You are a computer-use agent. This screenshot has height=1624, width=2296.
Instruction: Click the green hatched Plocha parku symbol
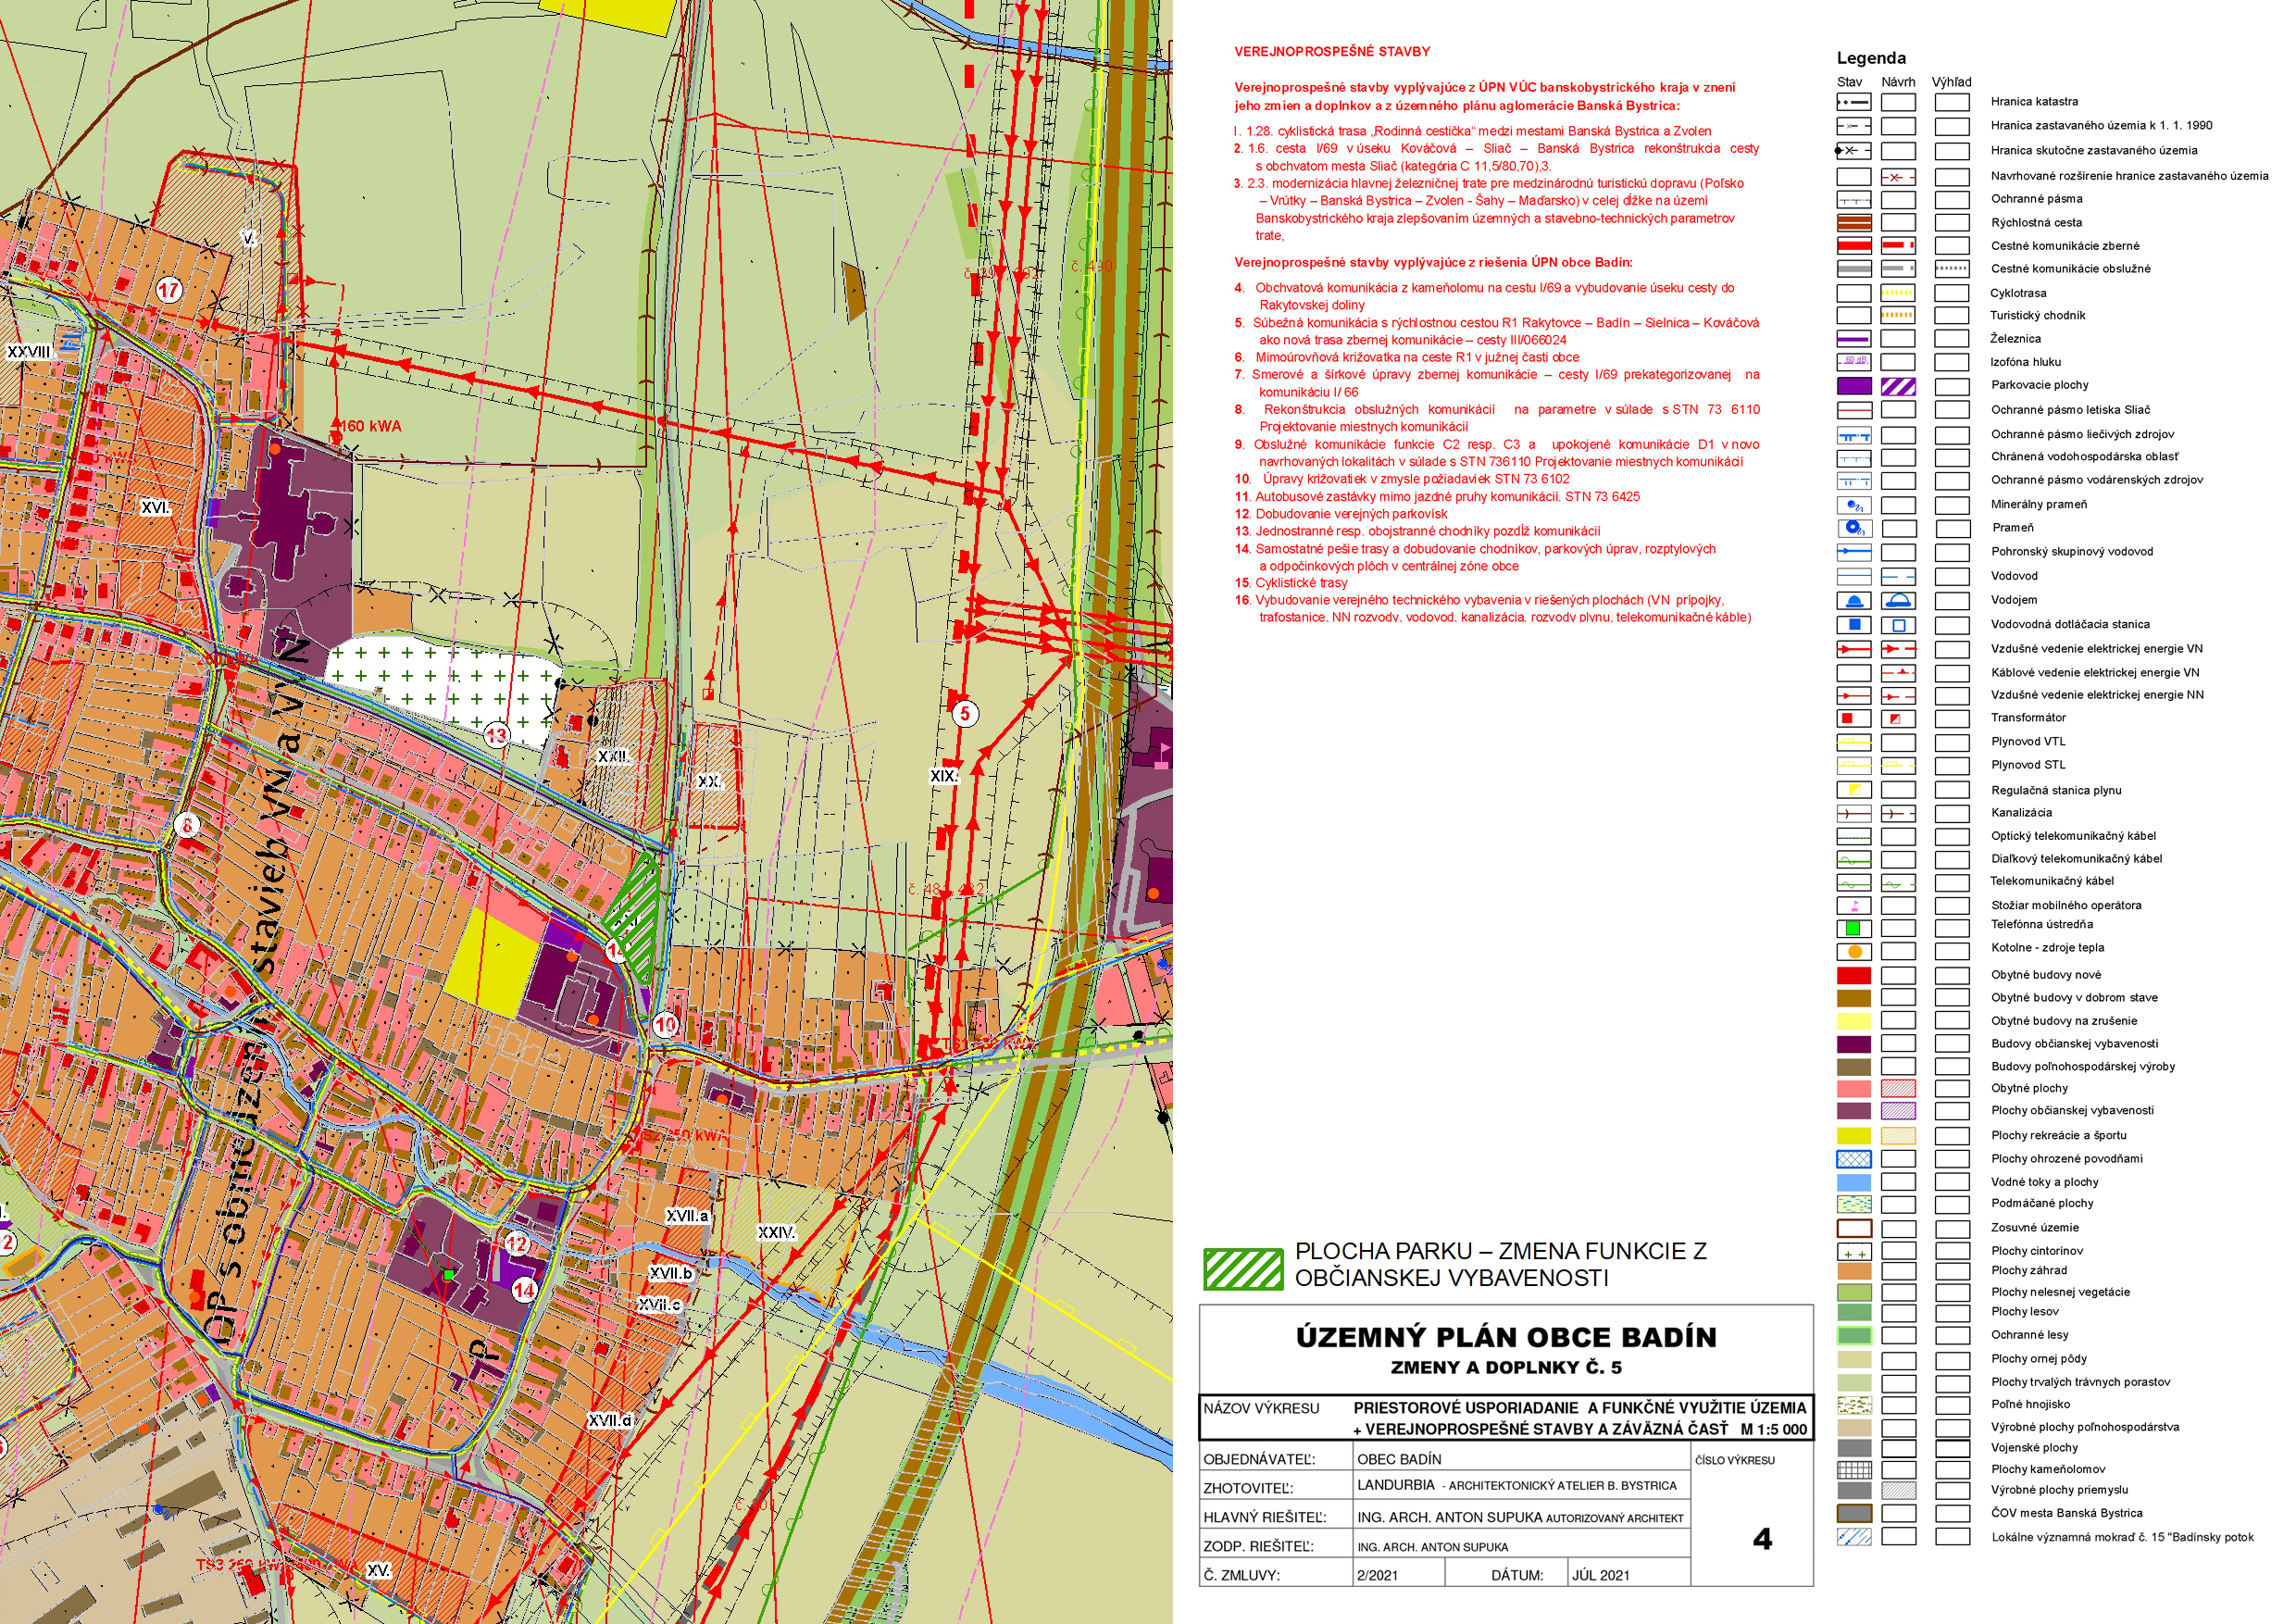point(1242,1268)
